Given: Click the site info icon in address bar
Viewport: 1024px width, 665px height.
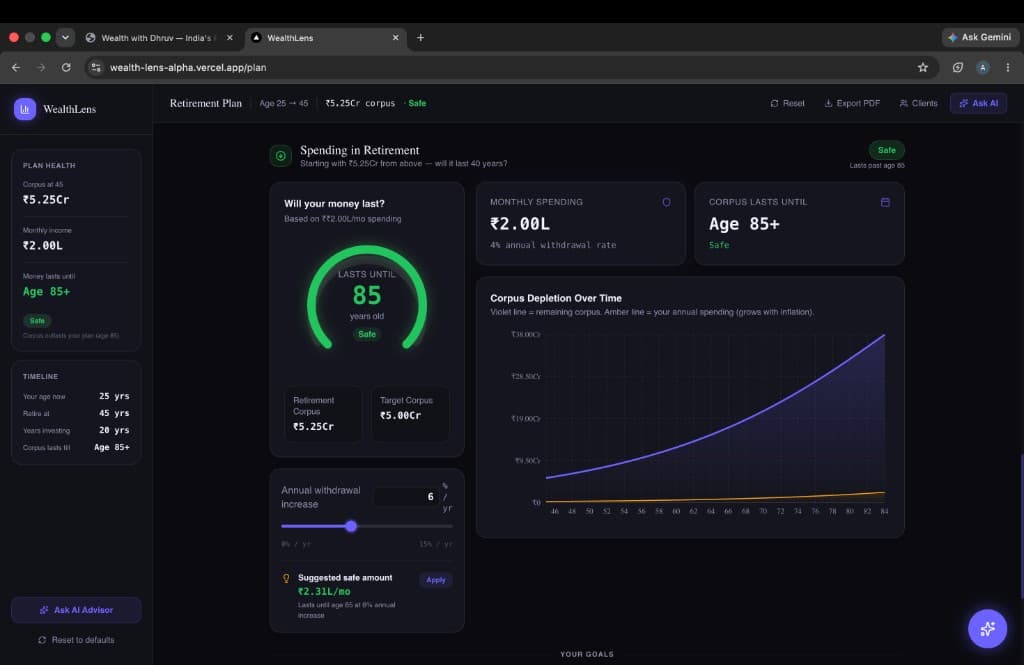Looking at the screenshot, I should 96,67.
